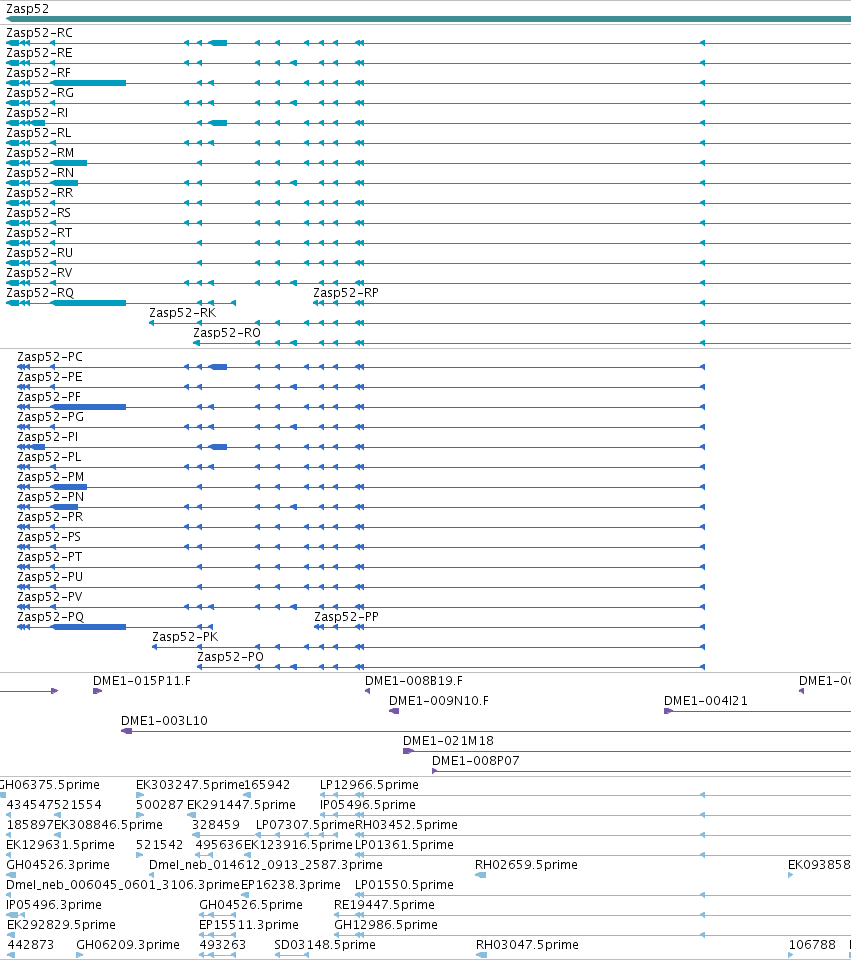Click EST EK308846.5prime
Image resolution: width=851 pixels, height=960 pixels.
pos(108,825)
